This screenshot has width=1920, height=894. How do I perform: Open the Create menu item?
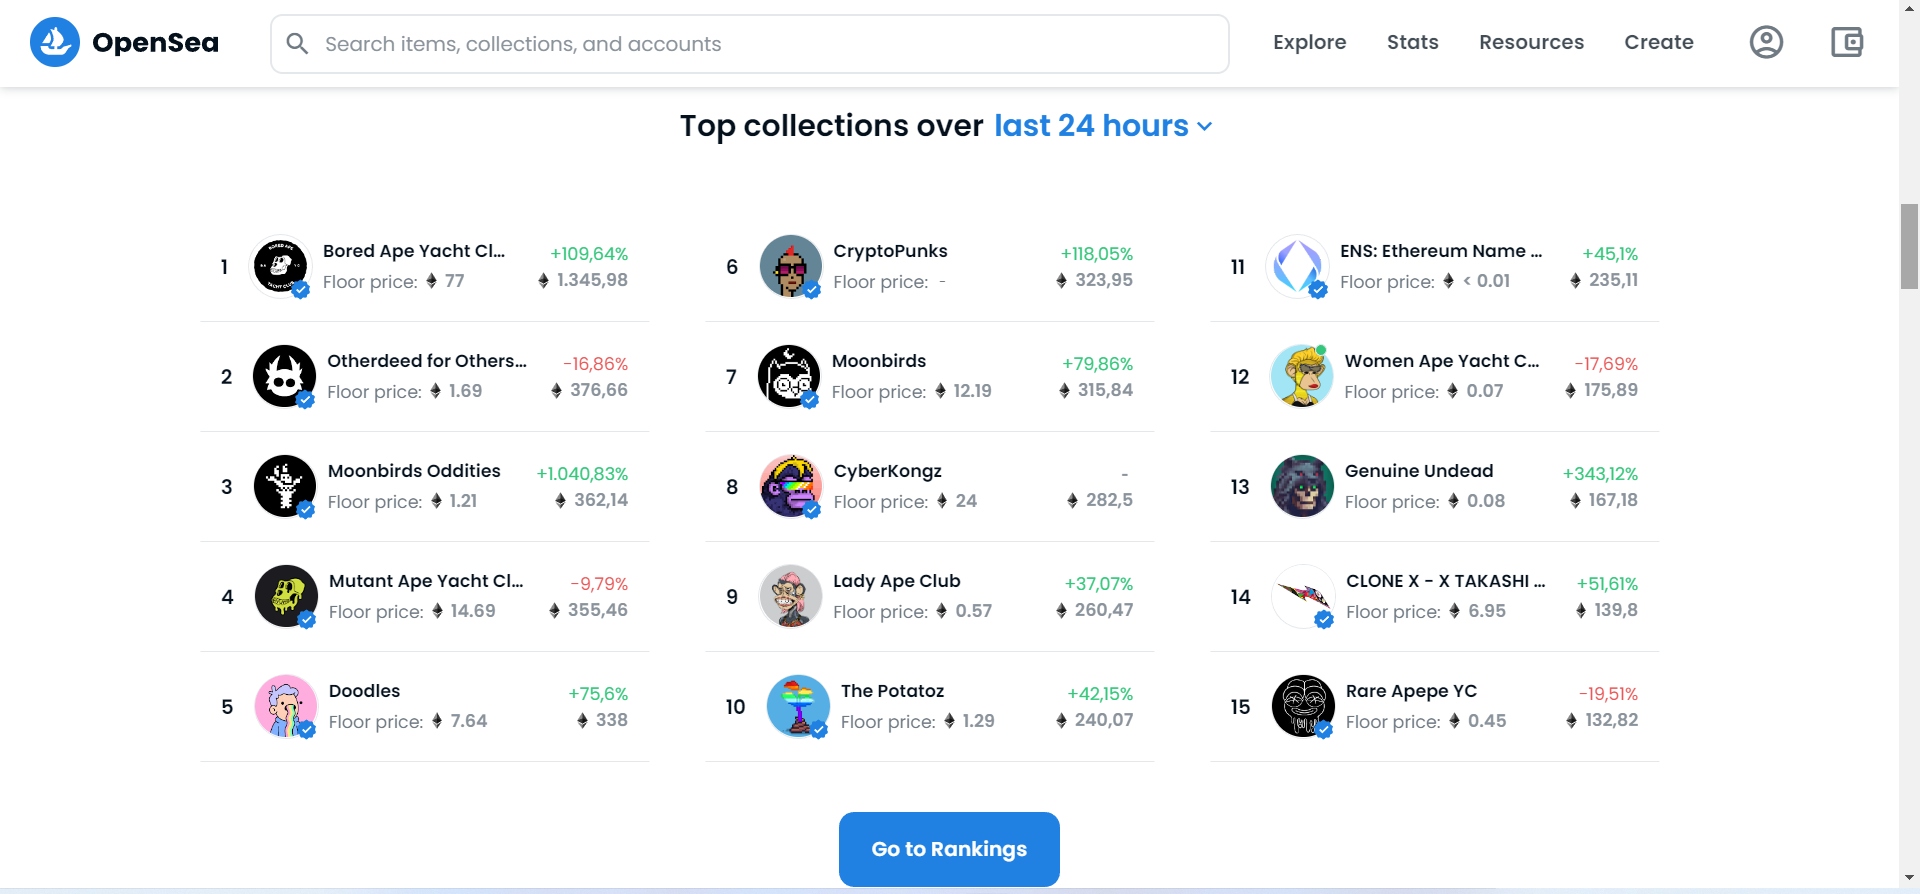1658,42
